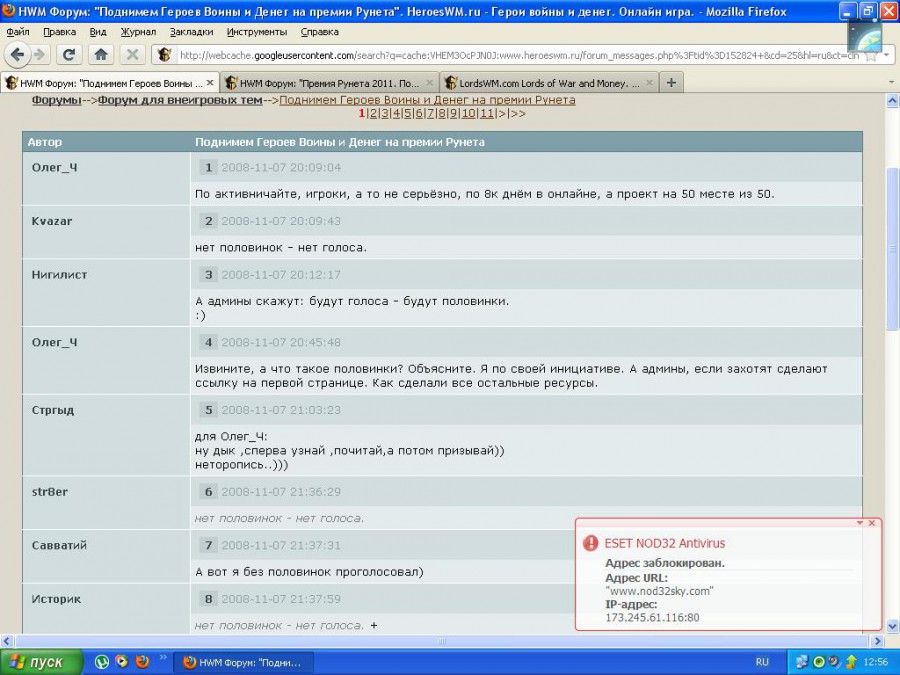The height and width of the screenshot is (675, 900).
Task: Open the Закладки menu
Action: point(192,32)
